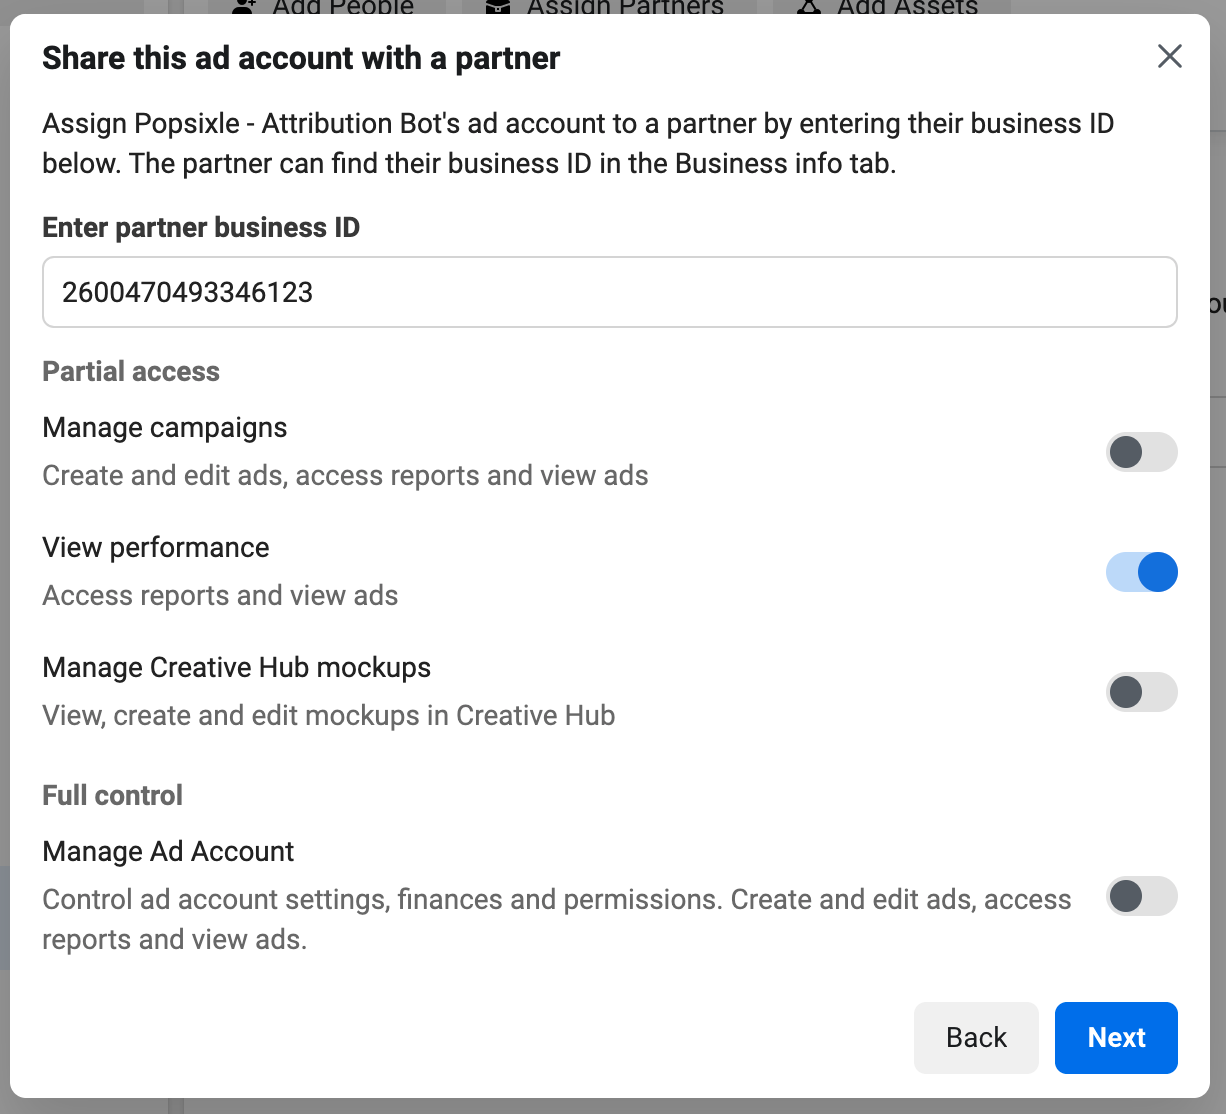Enable the Manage campaigns toggle switch
Screen dimensions: 1226x1114
click(1141, 452)
